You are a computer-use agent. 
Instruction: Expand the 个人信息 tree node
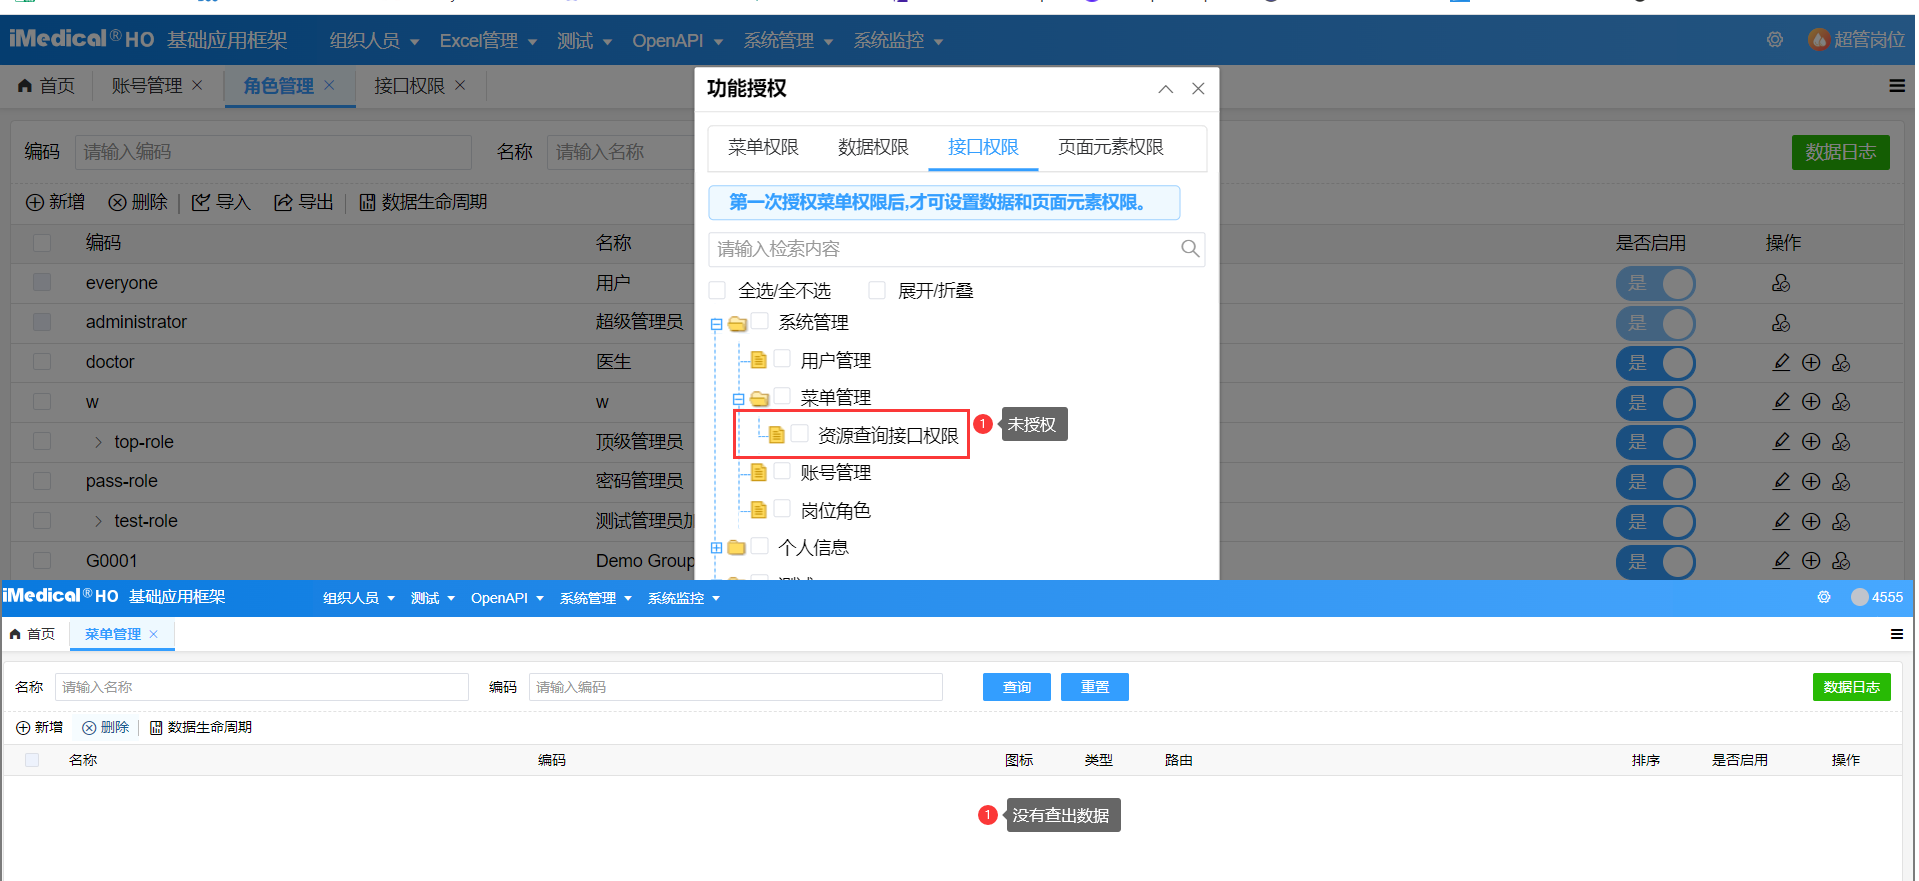(x=716, y=548)
